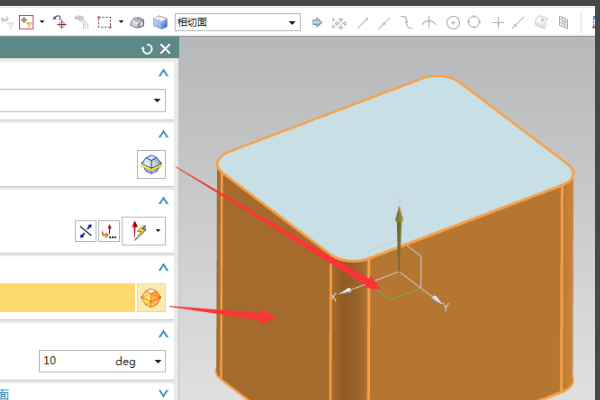
Task: Toggle the quadrant point circle snap icon
Action: coord(474,21)
